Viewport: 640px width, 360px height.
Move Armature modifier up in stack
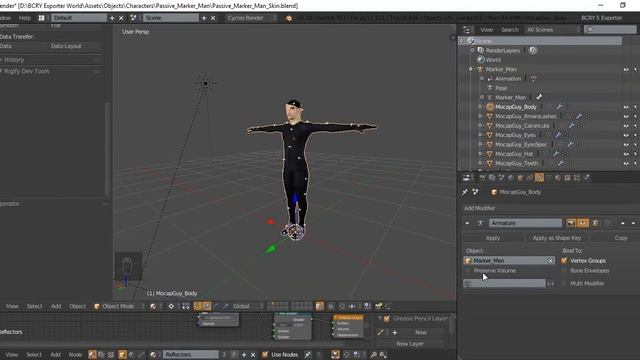pyautogui.click(x=622, y=223)
